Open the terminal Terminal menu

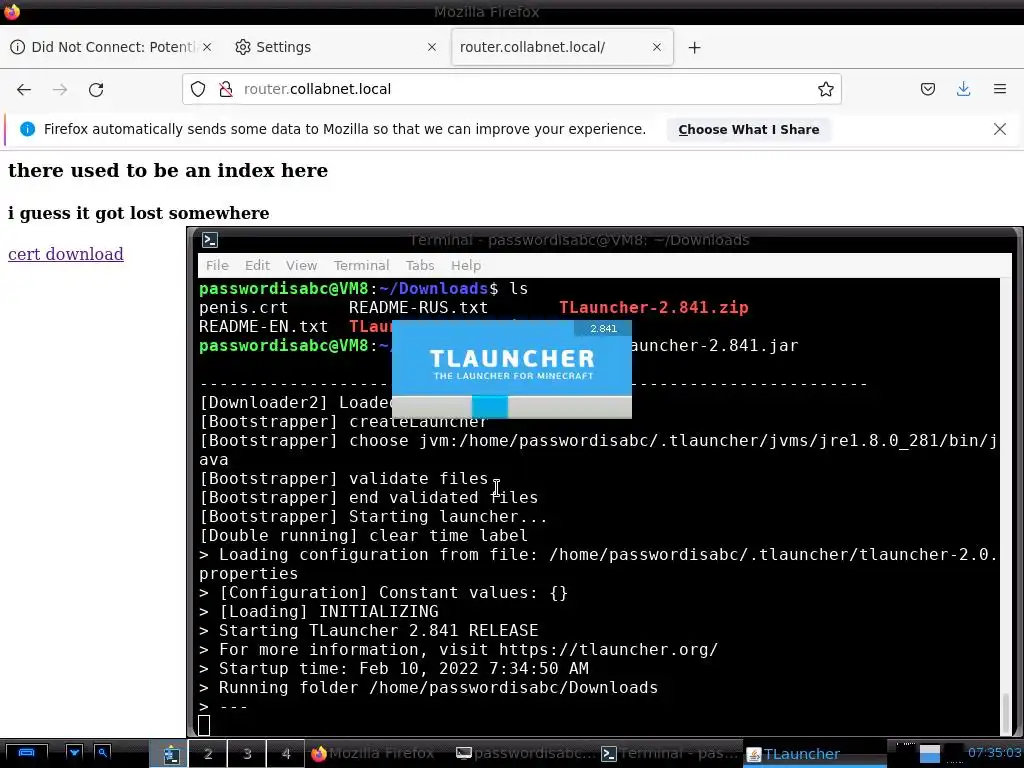[x=361, y=265]
